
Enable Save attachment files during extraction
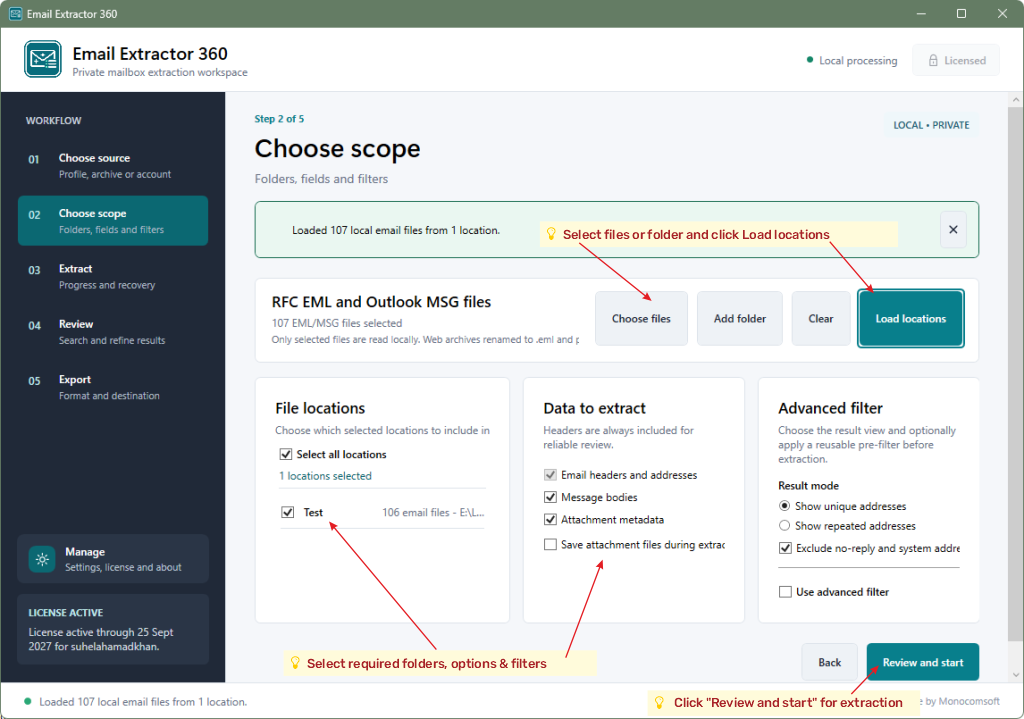pos(551,545)
